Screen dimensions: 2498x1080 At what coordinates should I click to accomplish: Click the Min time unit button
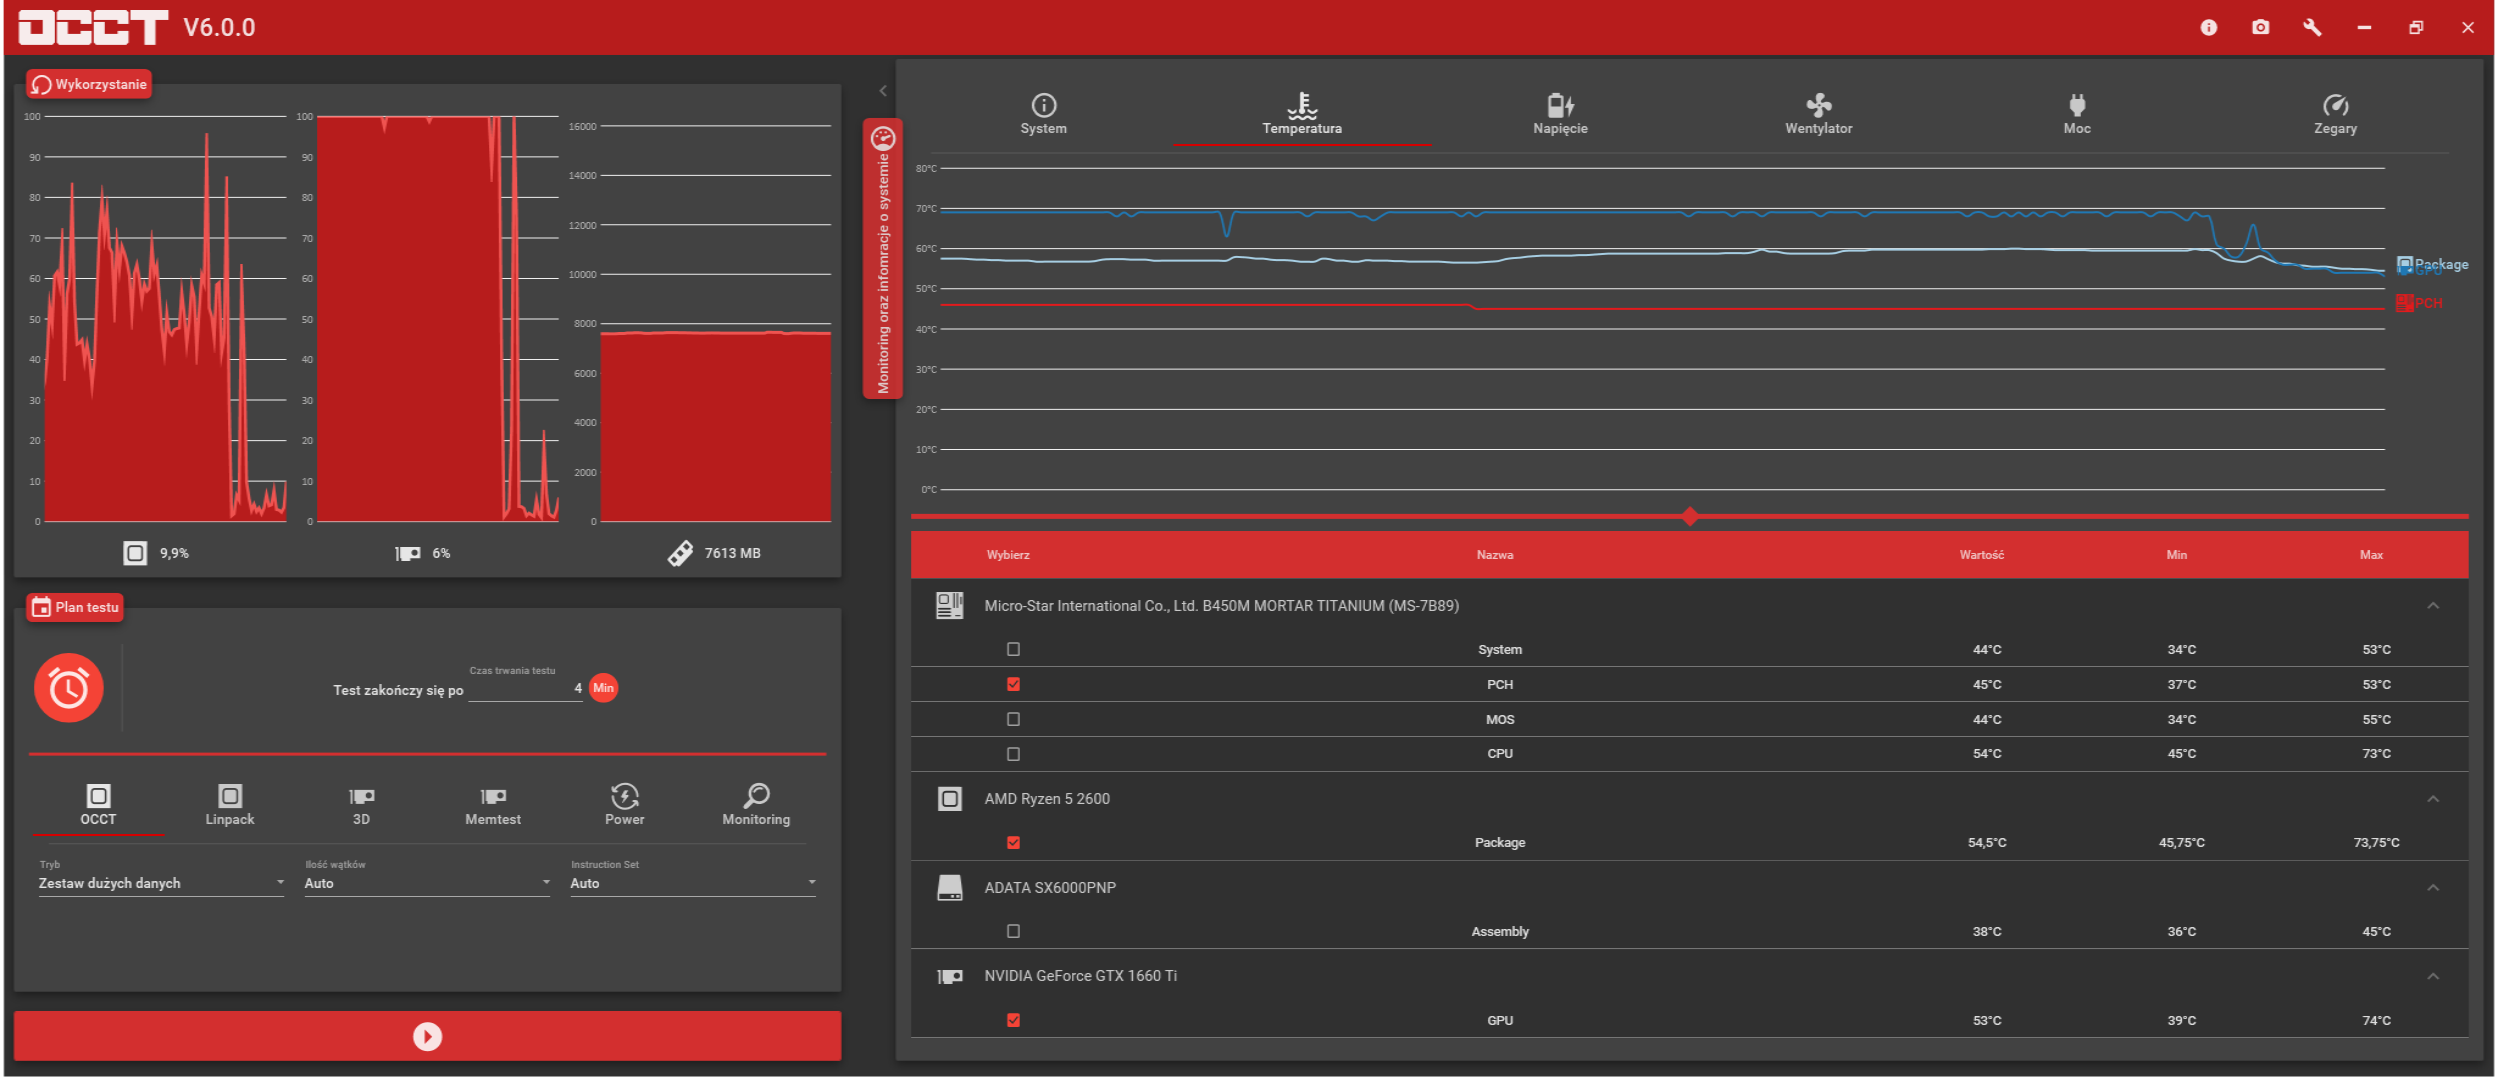click(603, 688)
